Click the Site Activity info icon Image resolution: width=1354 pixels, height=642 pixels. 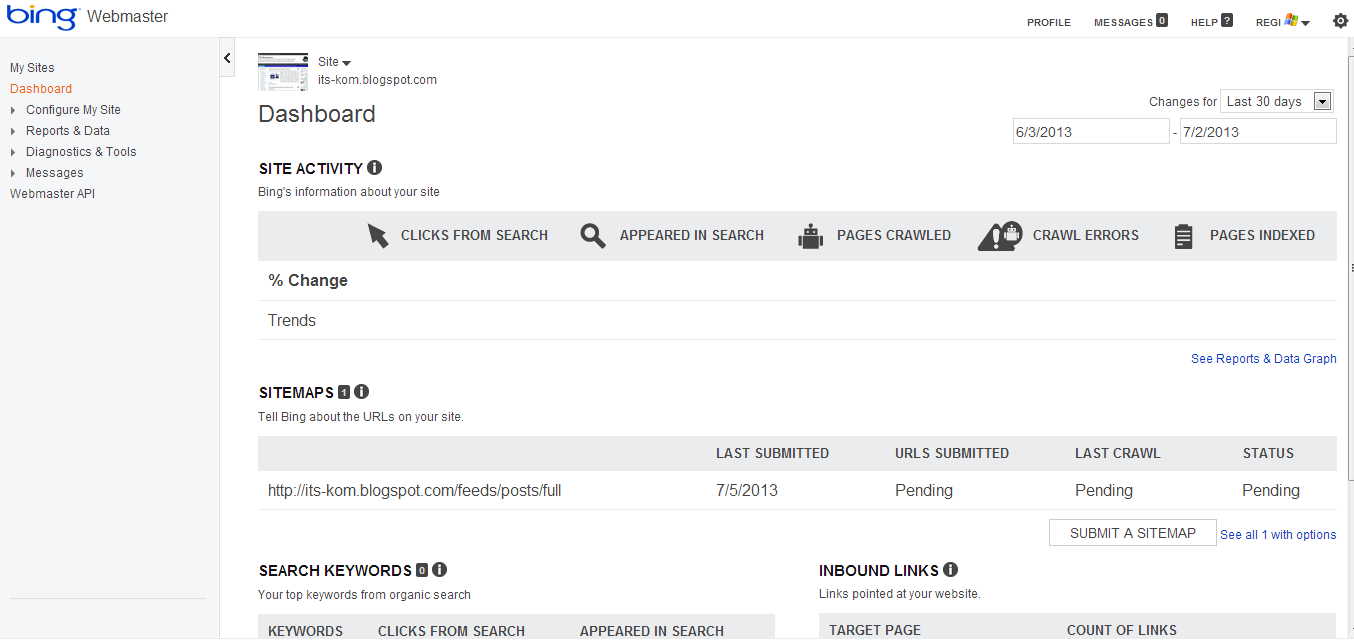374,168
